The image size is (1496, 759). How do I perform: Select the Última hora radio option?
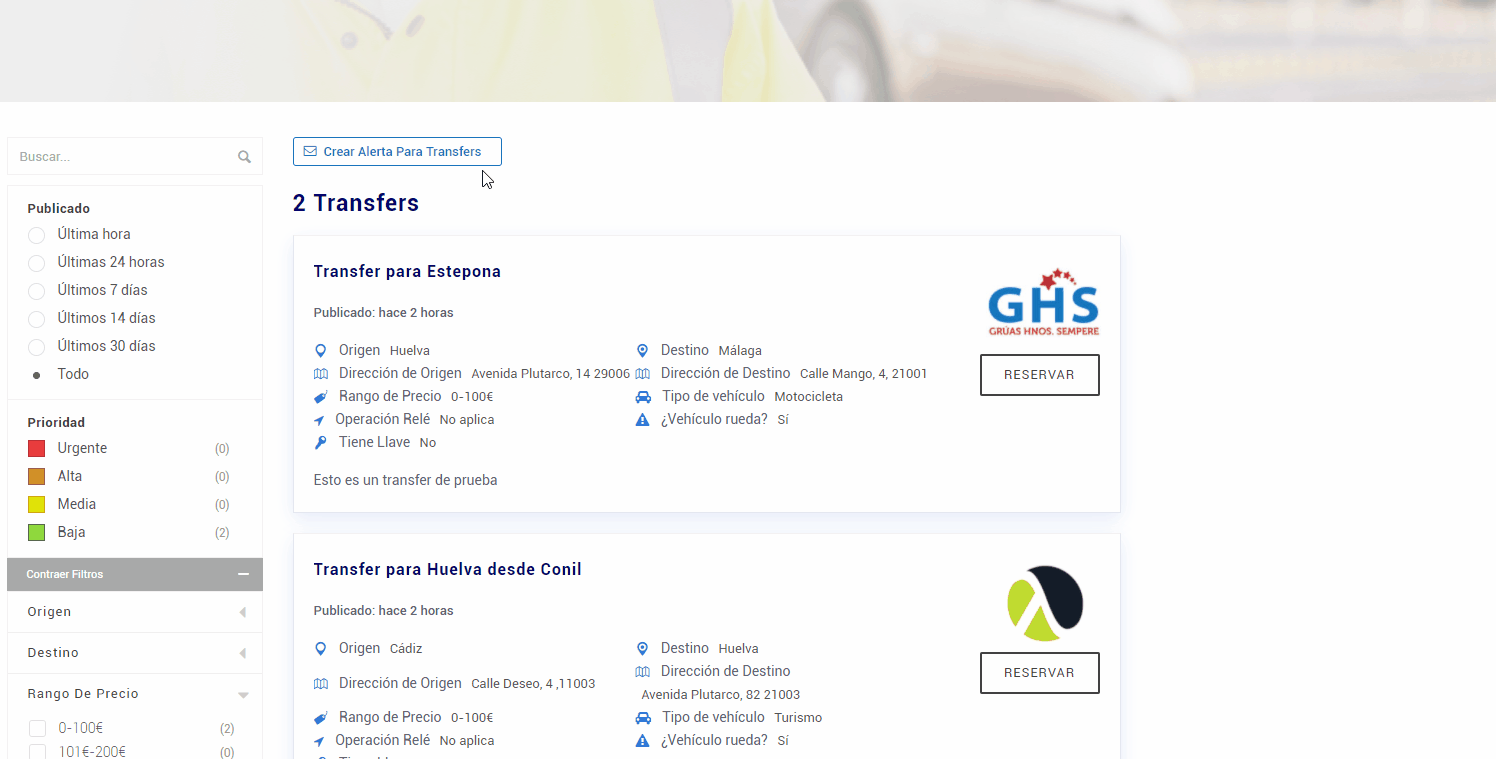pyautogui.click(x=37, y=235)
